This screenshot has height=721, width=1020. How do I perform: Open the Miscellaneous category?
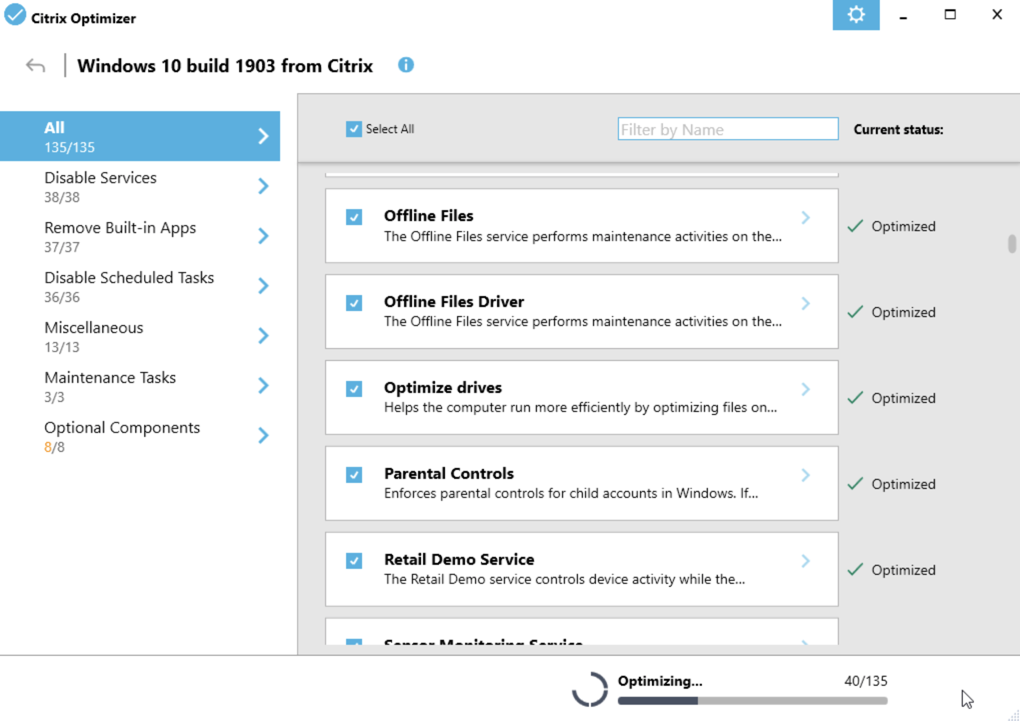click(x=140, y=336)
